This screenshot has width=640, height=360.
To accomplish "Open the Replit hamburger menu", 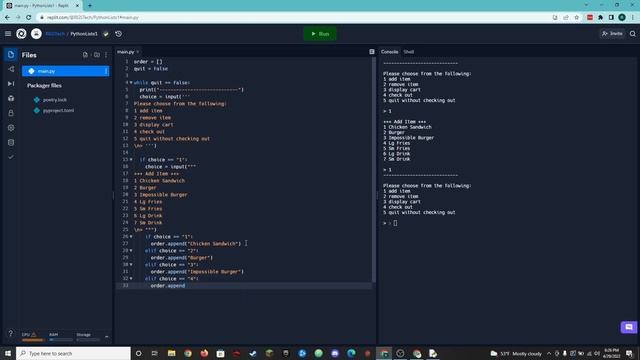I will [x=8, y=34].
